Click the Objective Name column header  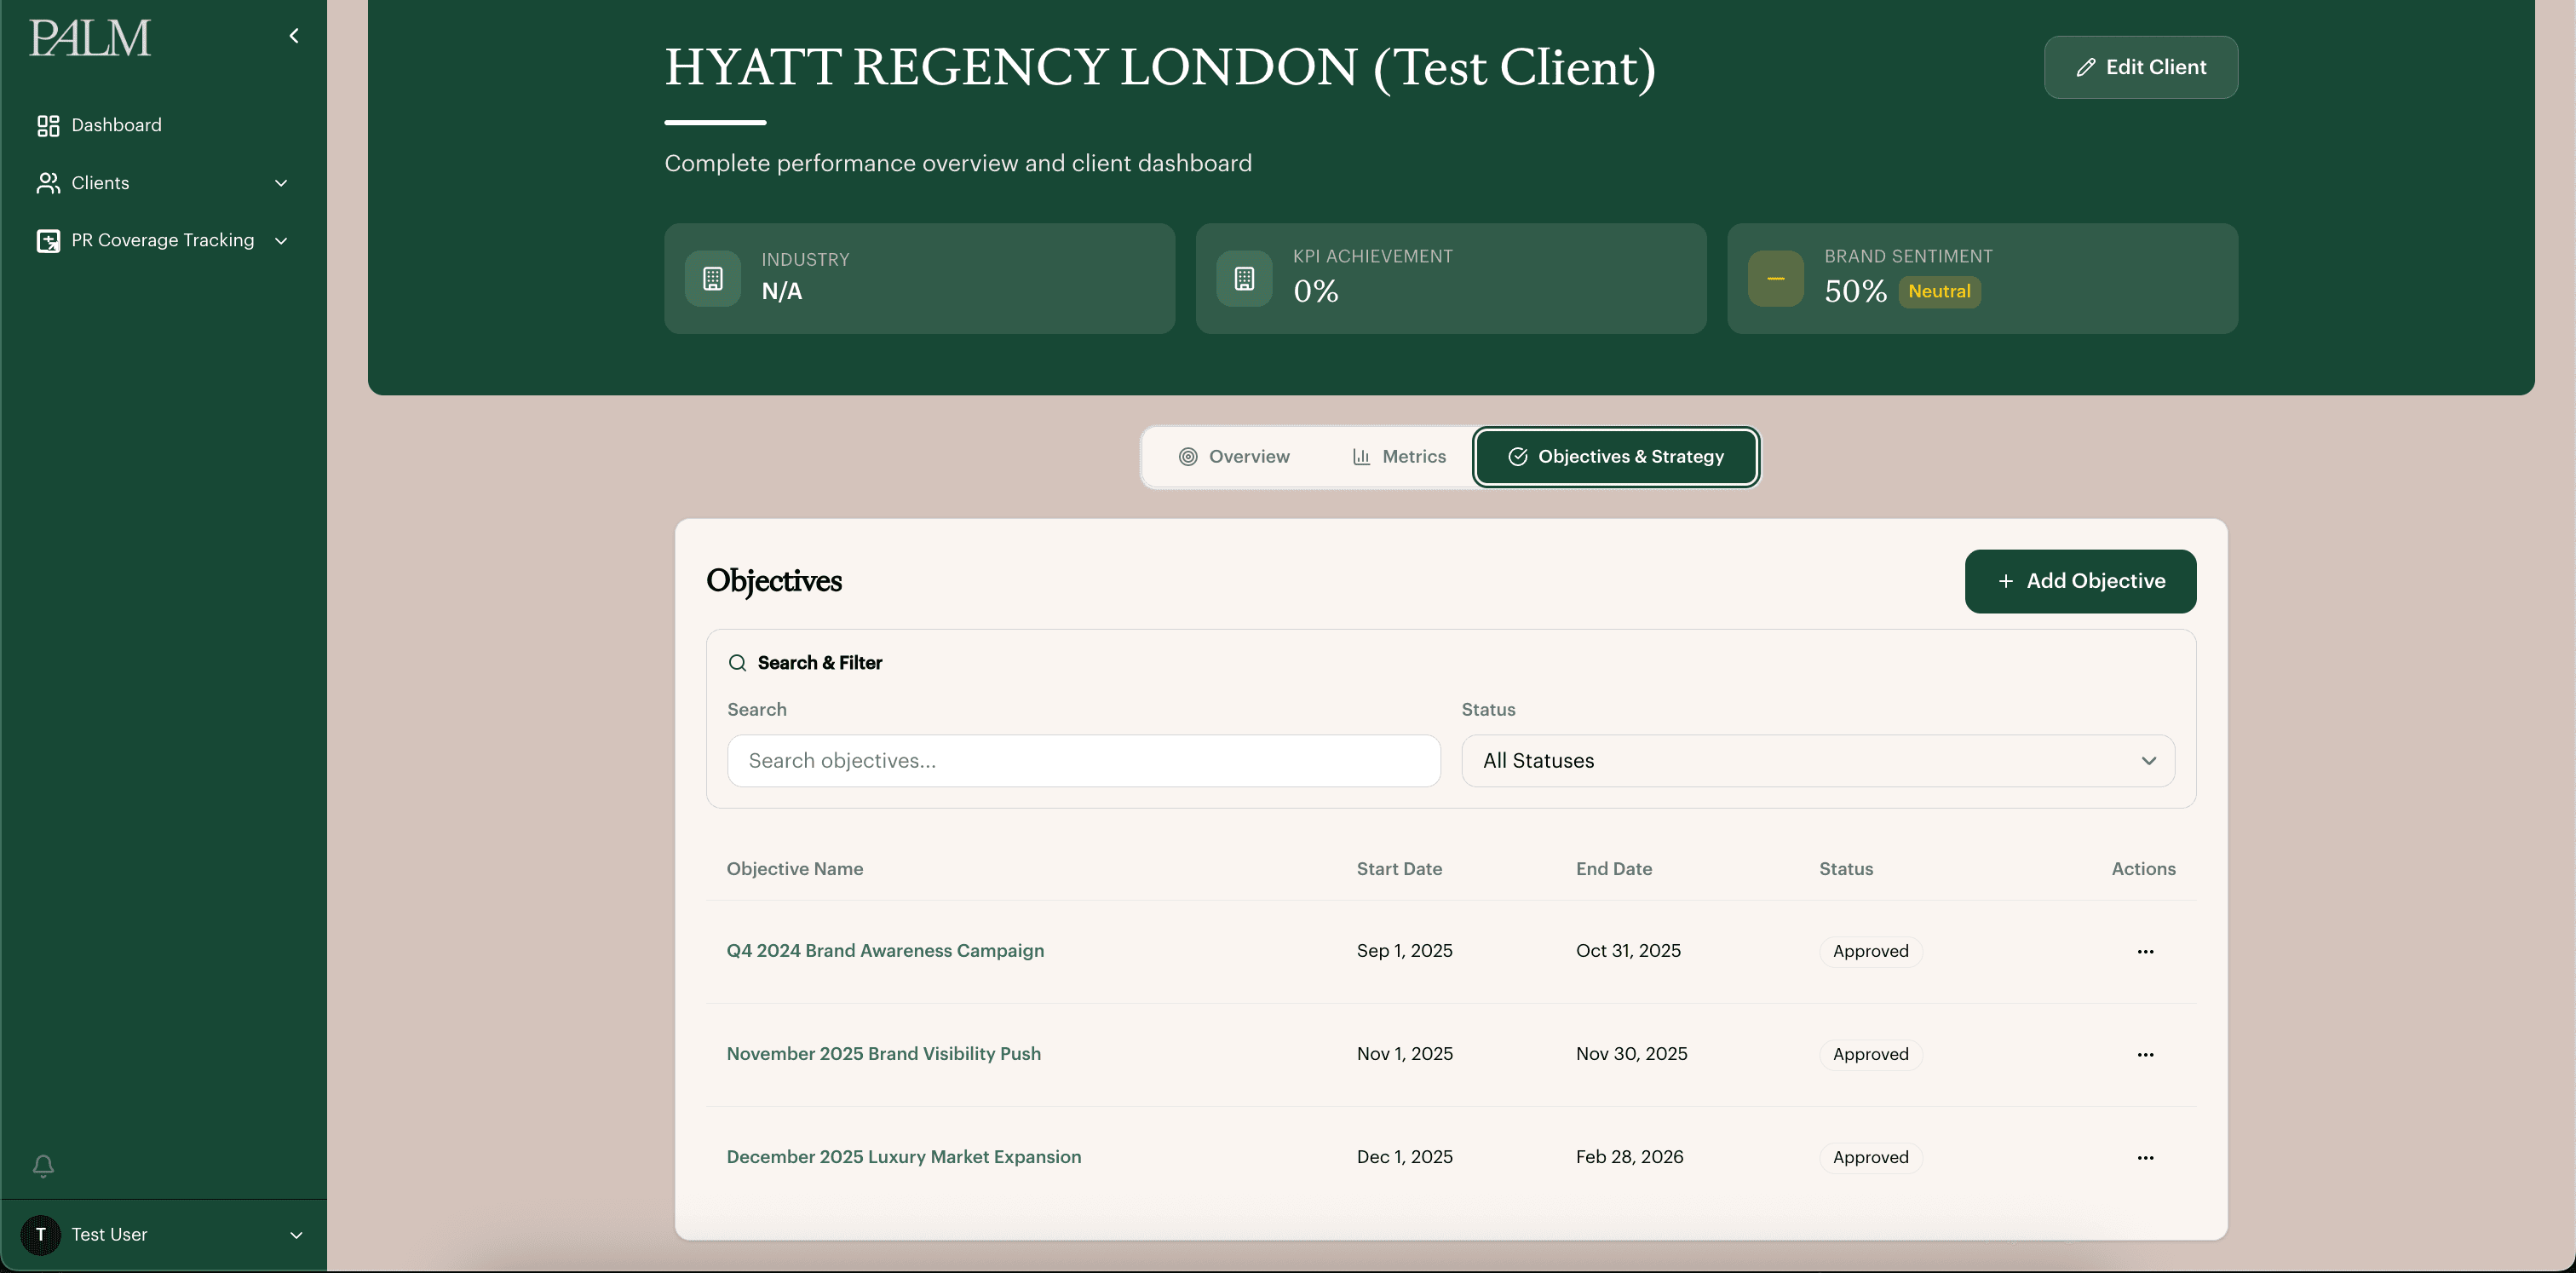(794, 869)
